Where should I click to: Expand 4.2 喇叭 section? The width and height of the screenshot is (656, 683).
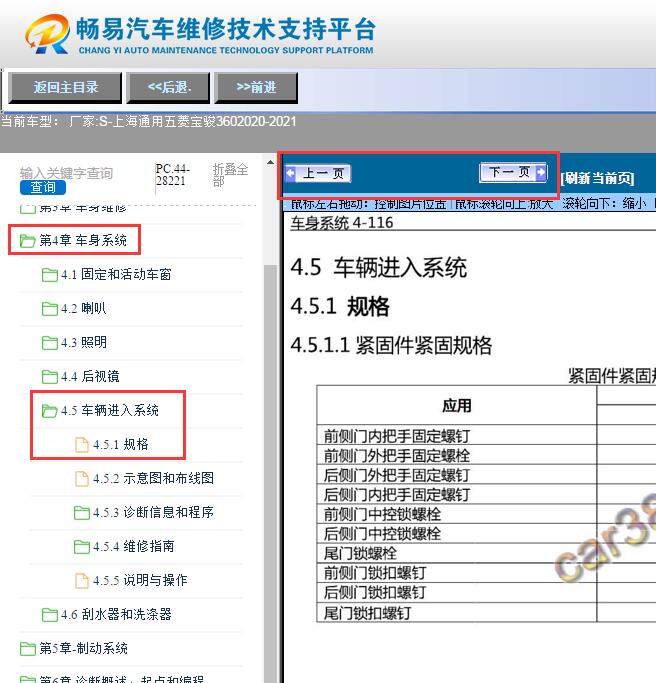click(x=83, y=308)
